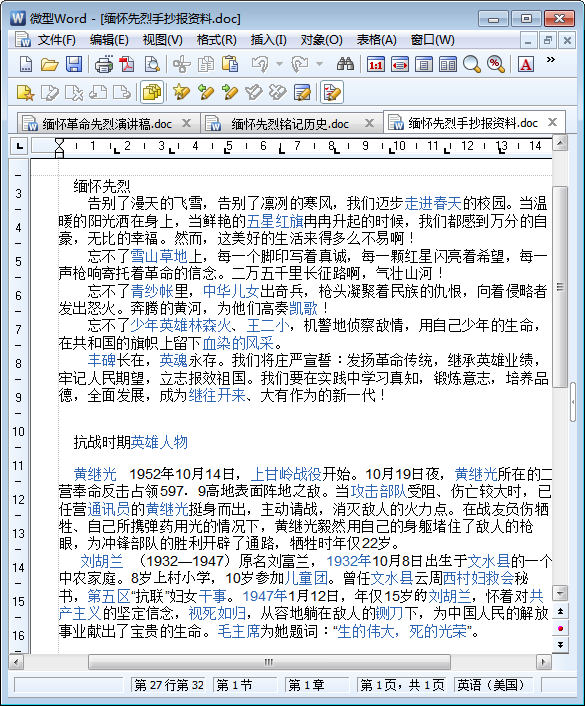Cut selection with the scissors icon
Screen dimensions: 585x706
tap(181, 64)
